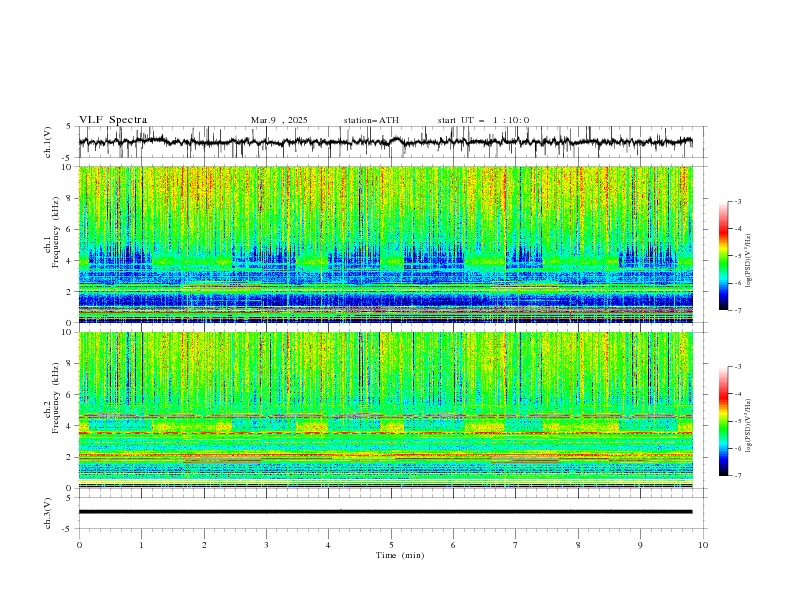Click the "-7" tick on ch.2 color bar
The width and height of the screenshot is (792, 612).
click(737, 475)
